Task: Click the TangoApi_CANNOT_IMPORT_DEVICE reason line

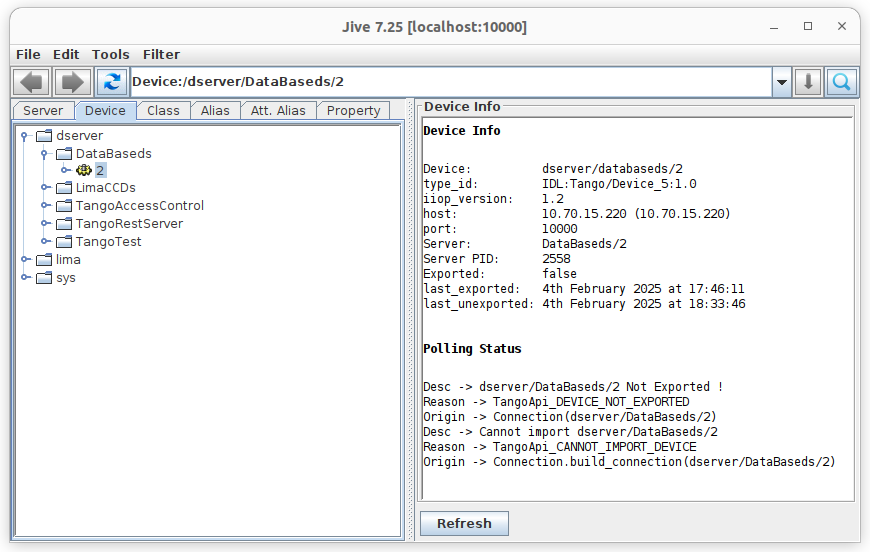Action: click(x=559, y=447)
